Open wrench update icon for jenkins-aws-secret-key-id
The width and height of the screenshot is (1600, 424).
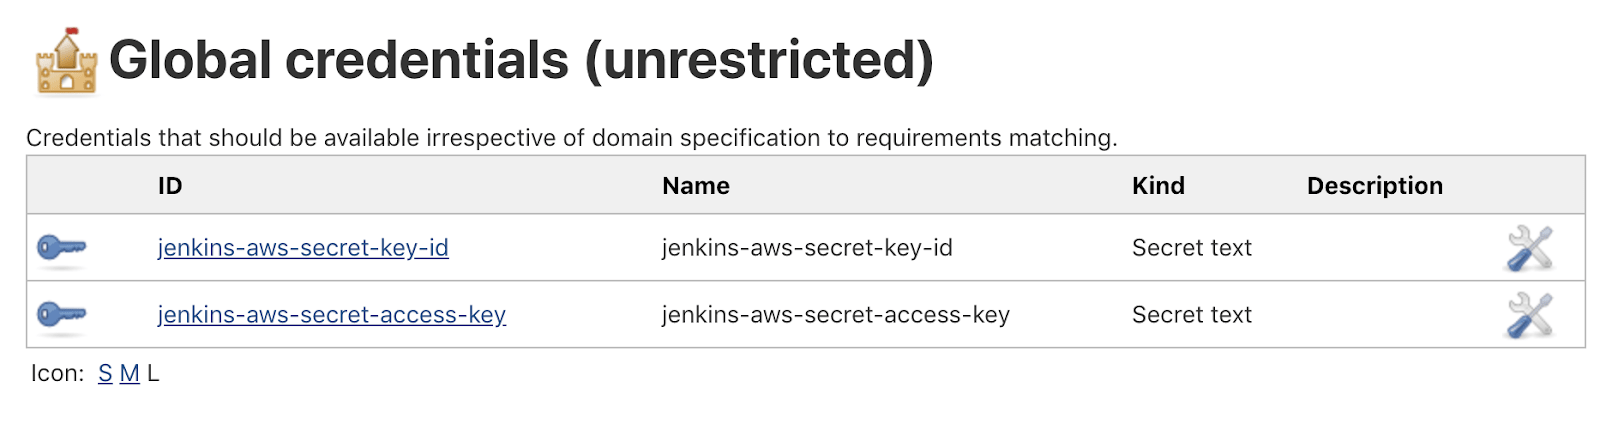pyautogui.click(x=1529, y=248)
